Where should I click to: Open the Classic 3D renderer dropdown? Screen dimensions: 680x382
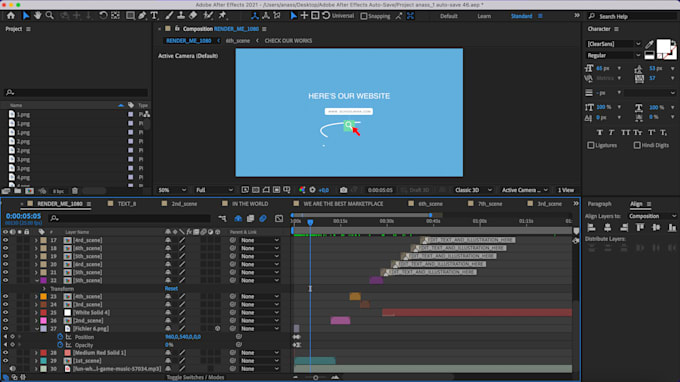(x=473, y=190)
